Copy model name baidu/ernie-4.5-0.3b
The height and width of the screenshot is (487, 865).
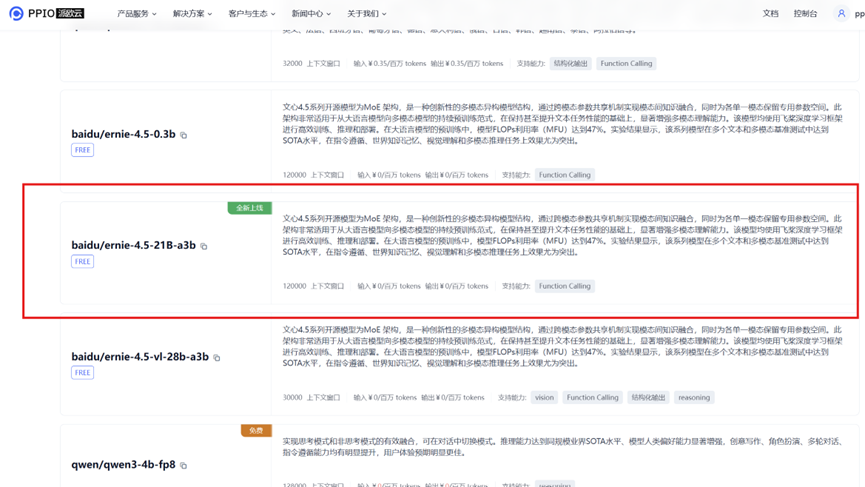184,135
